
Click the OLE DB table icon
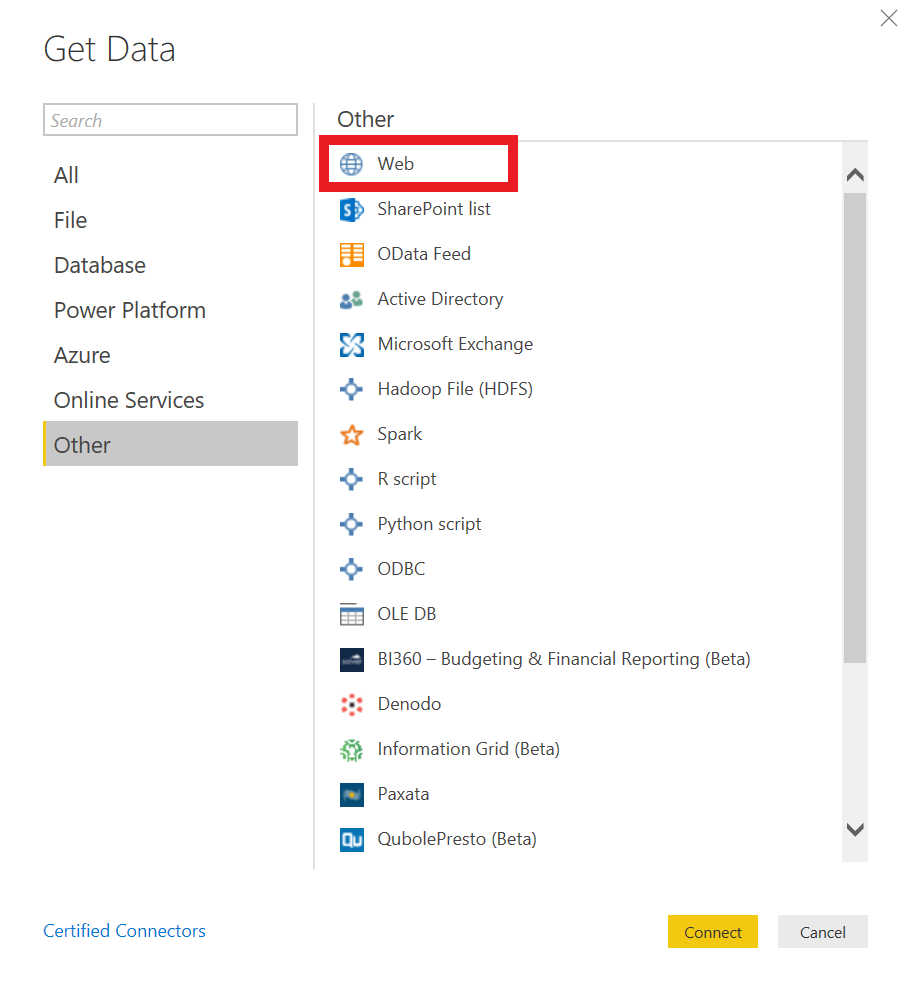351,614
